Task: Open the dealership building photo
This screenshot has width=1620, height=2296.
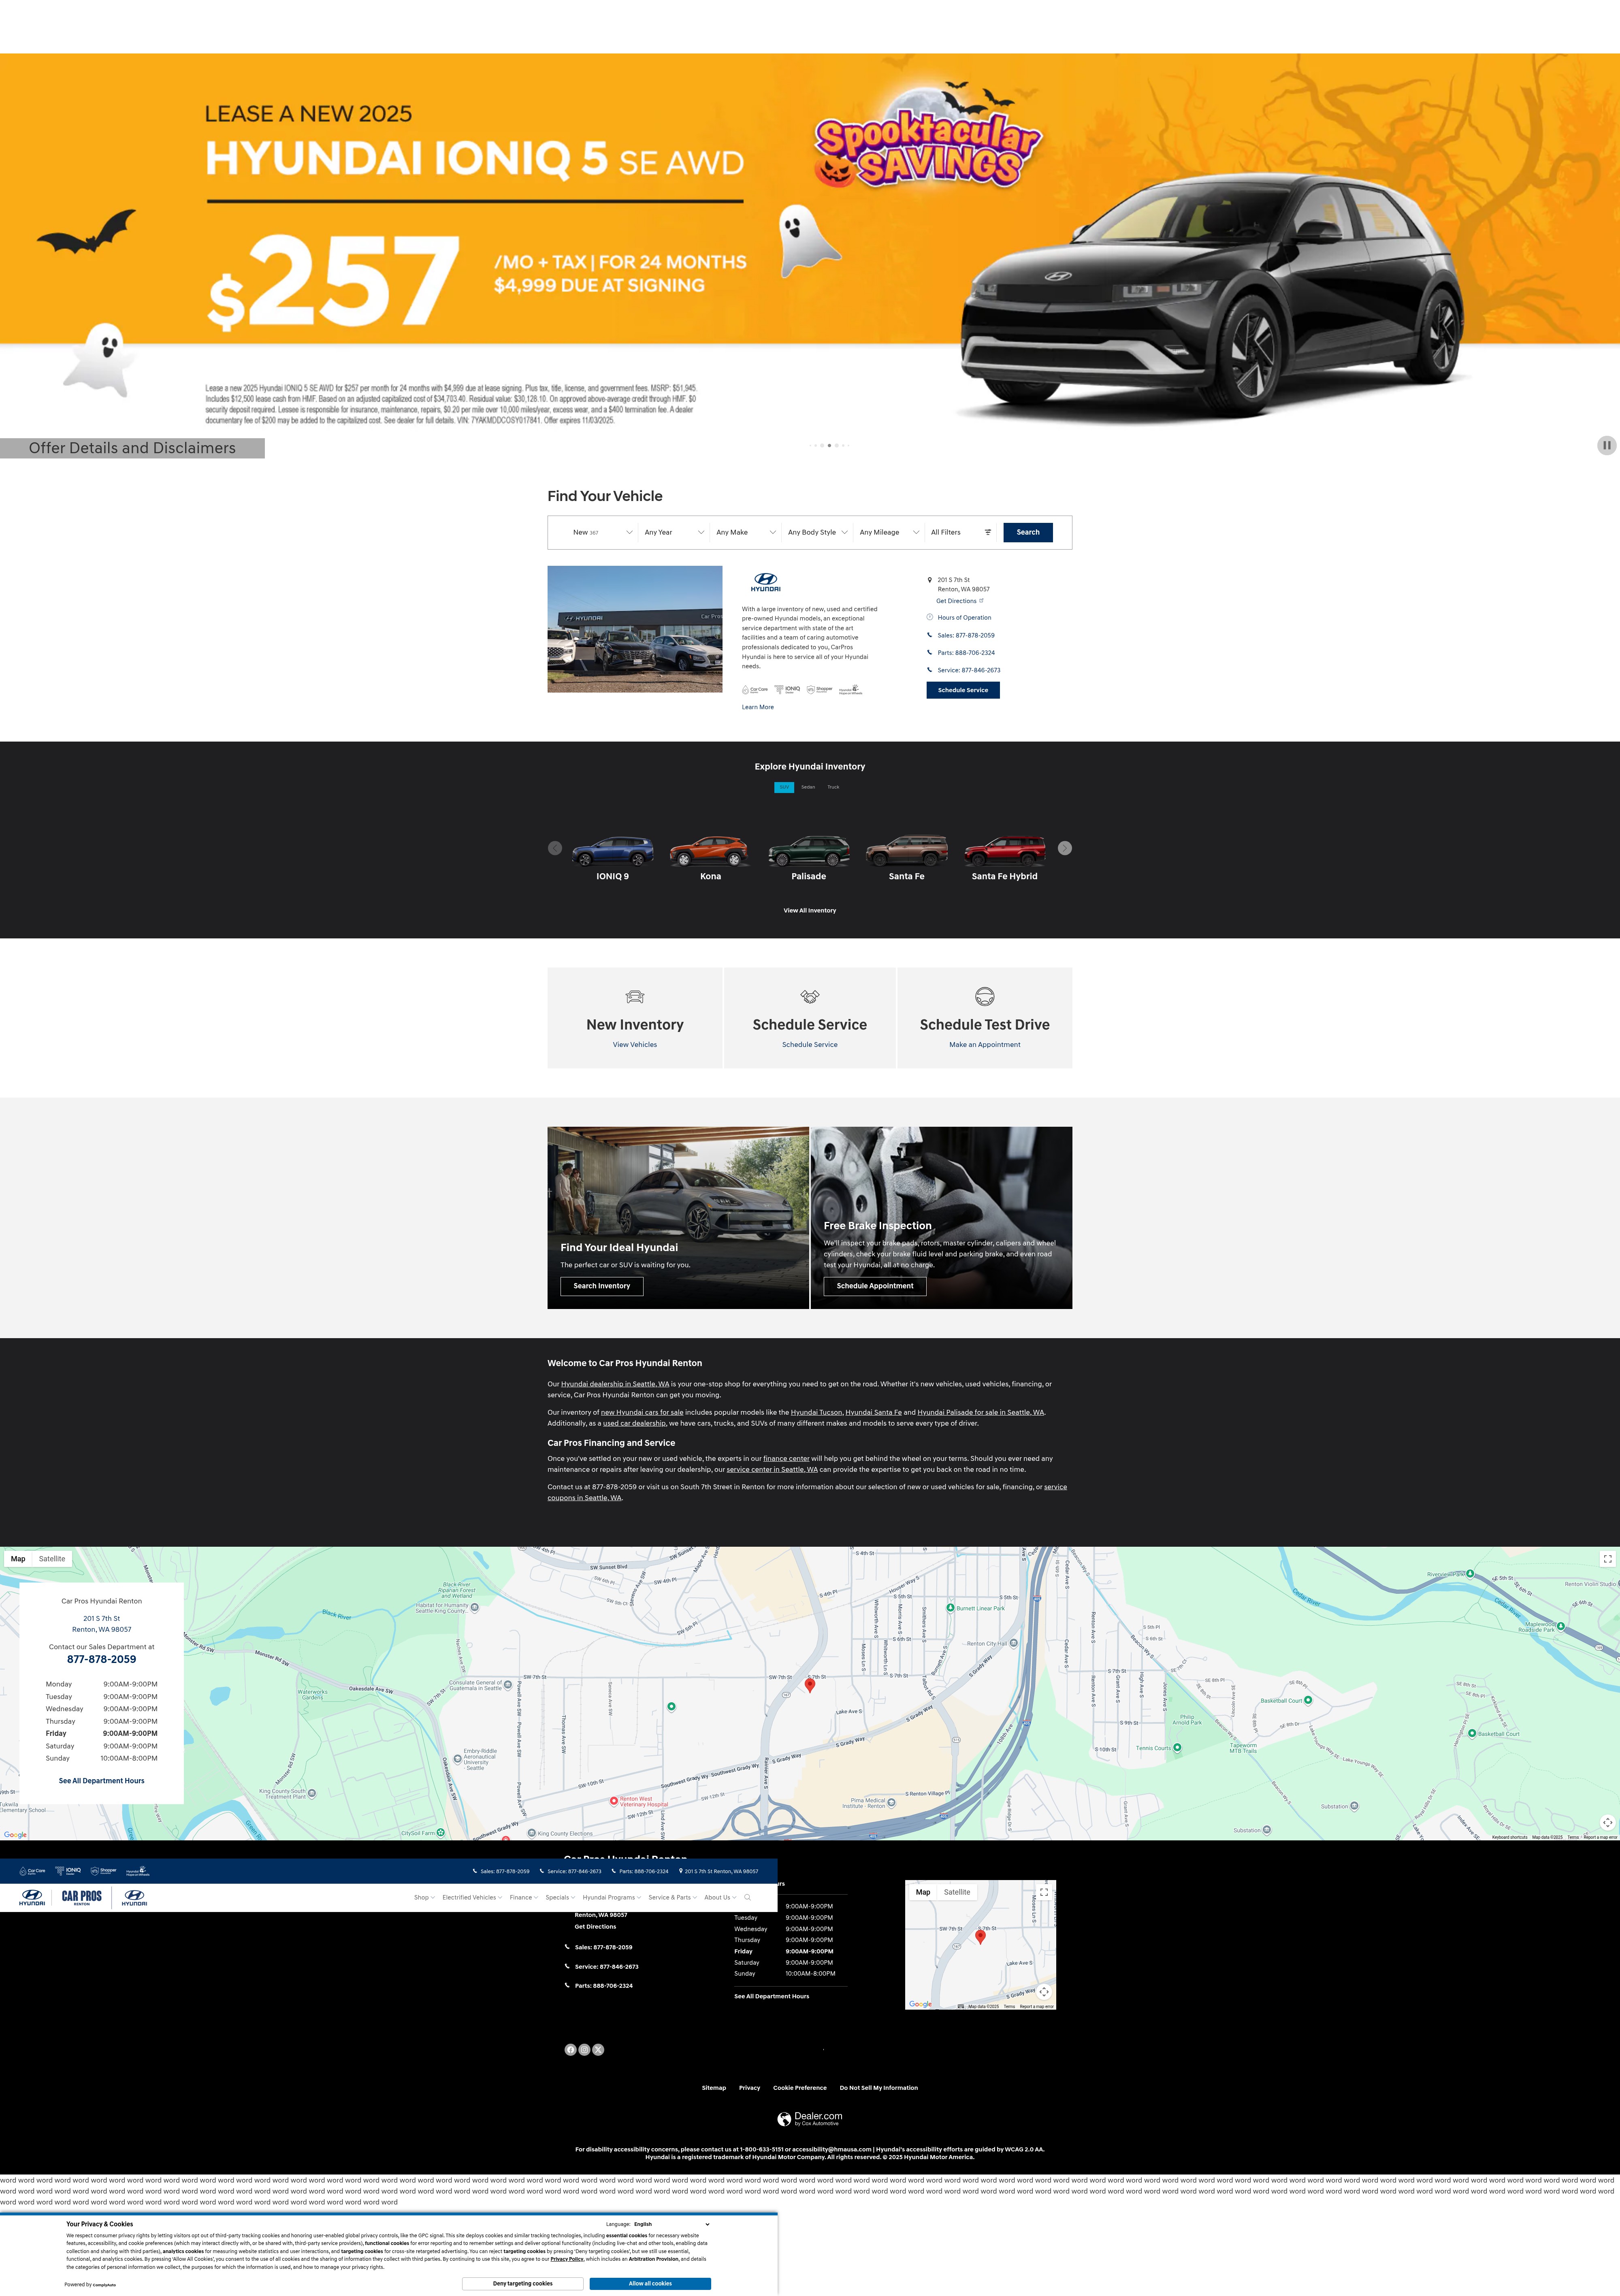Action: coord(635,629)
